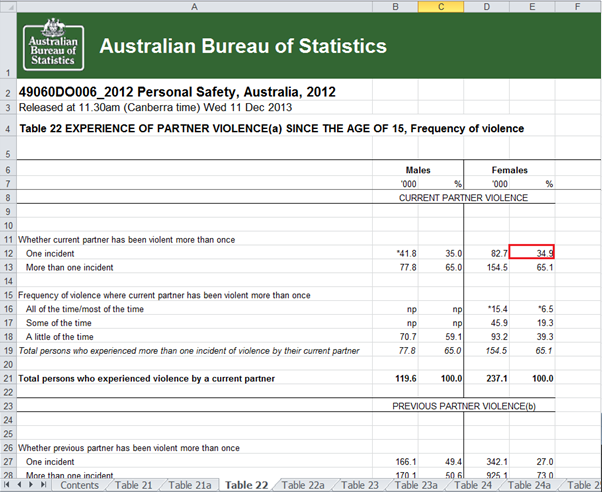Select cell 'Frequency of violence where current partner has been violent'
Image resolution: width=602 pixels, height=492 pixels.
click(x=194, y=295)
